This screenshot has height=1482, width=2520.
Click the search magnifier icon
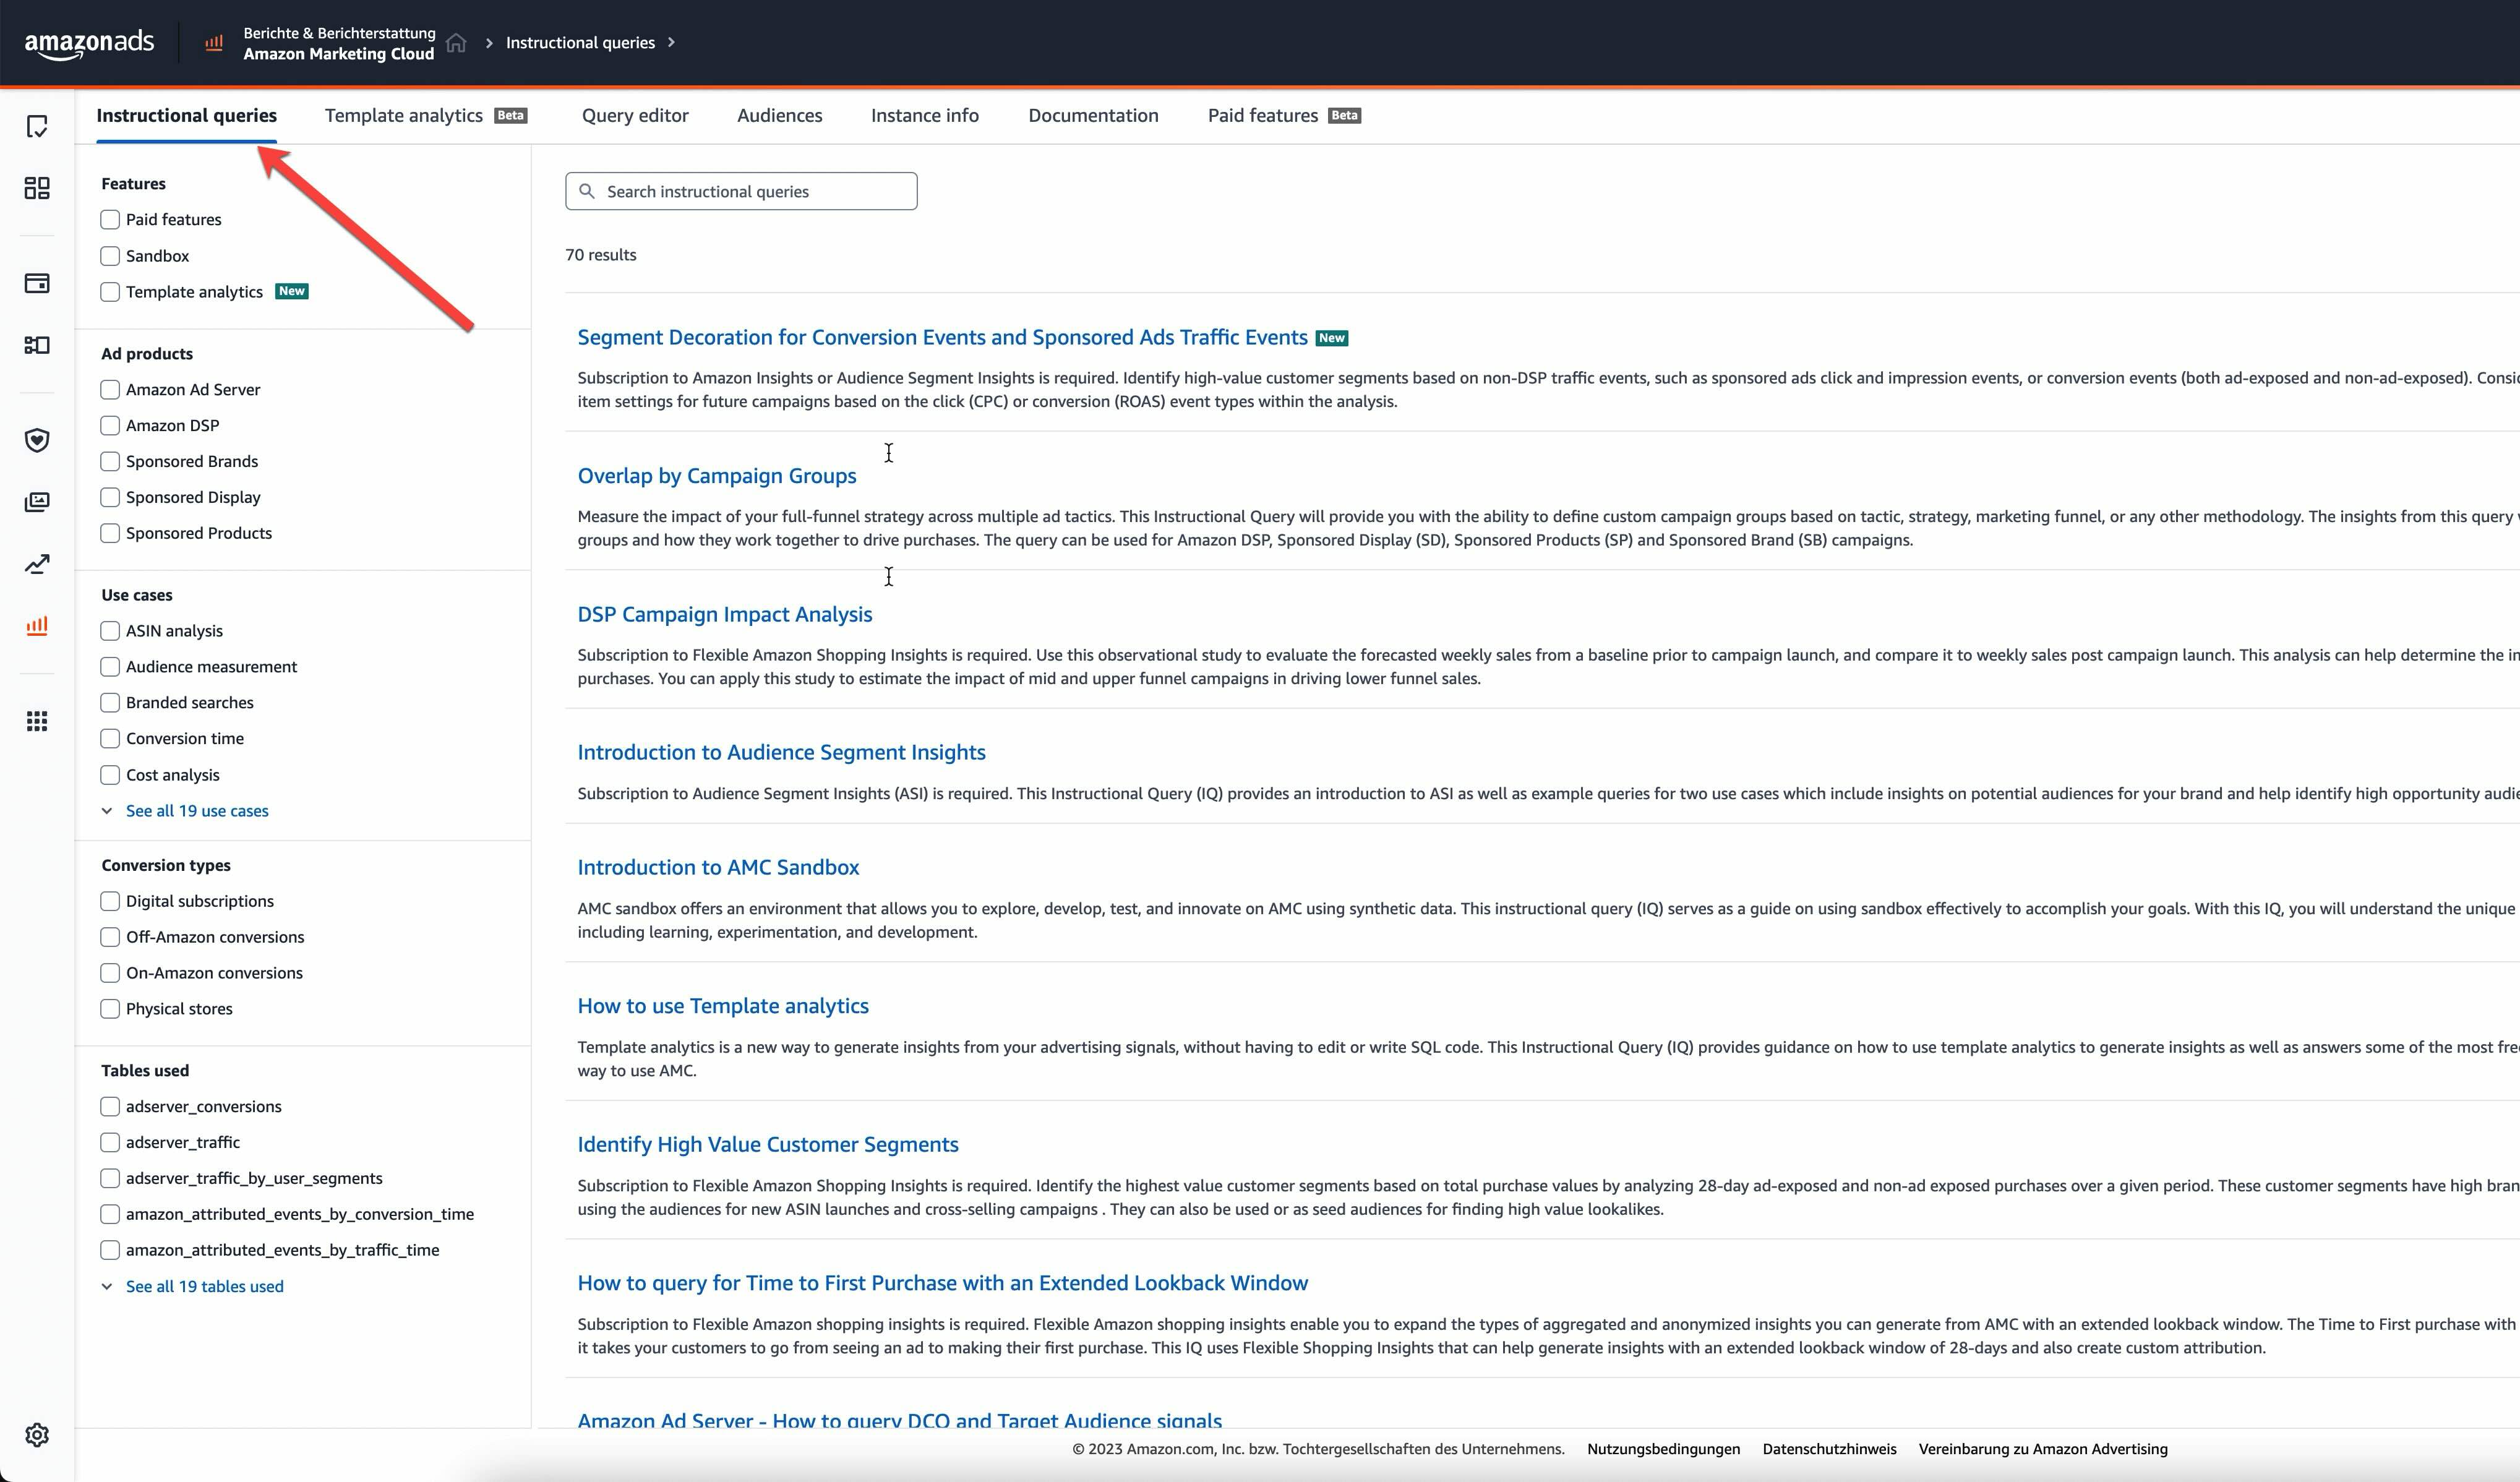587,191
